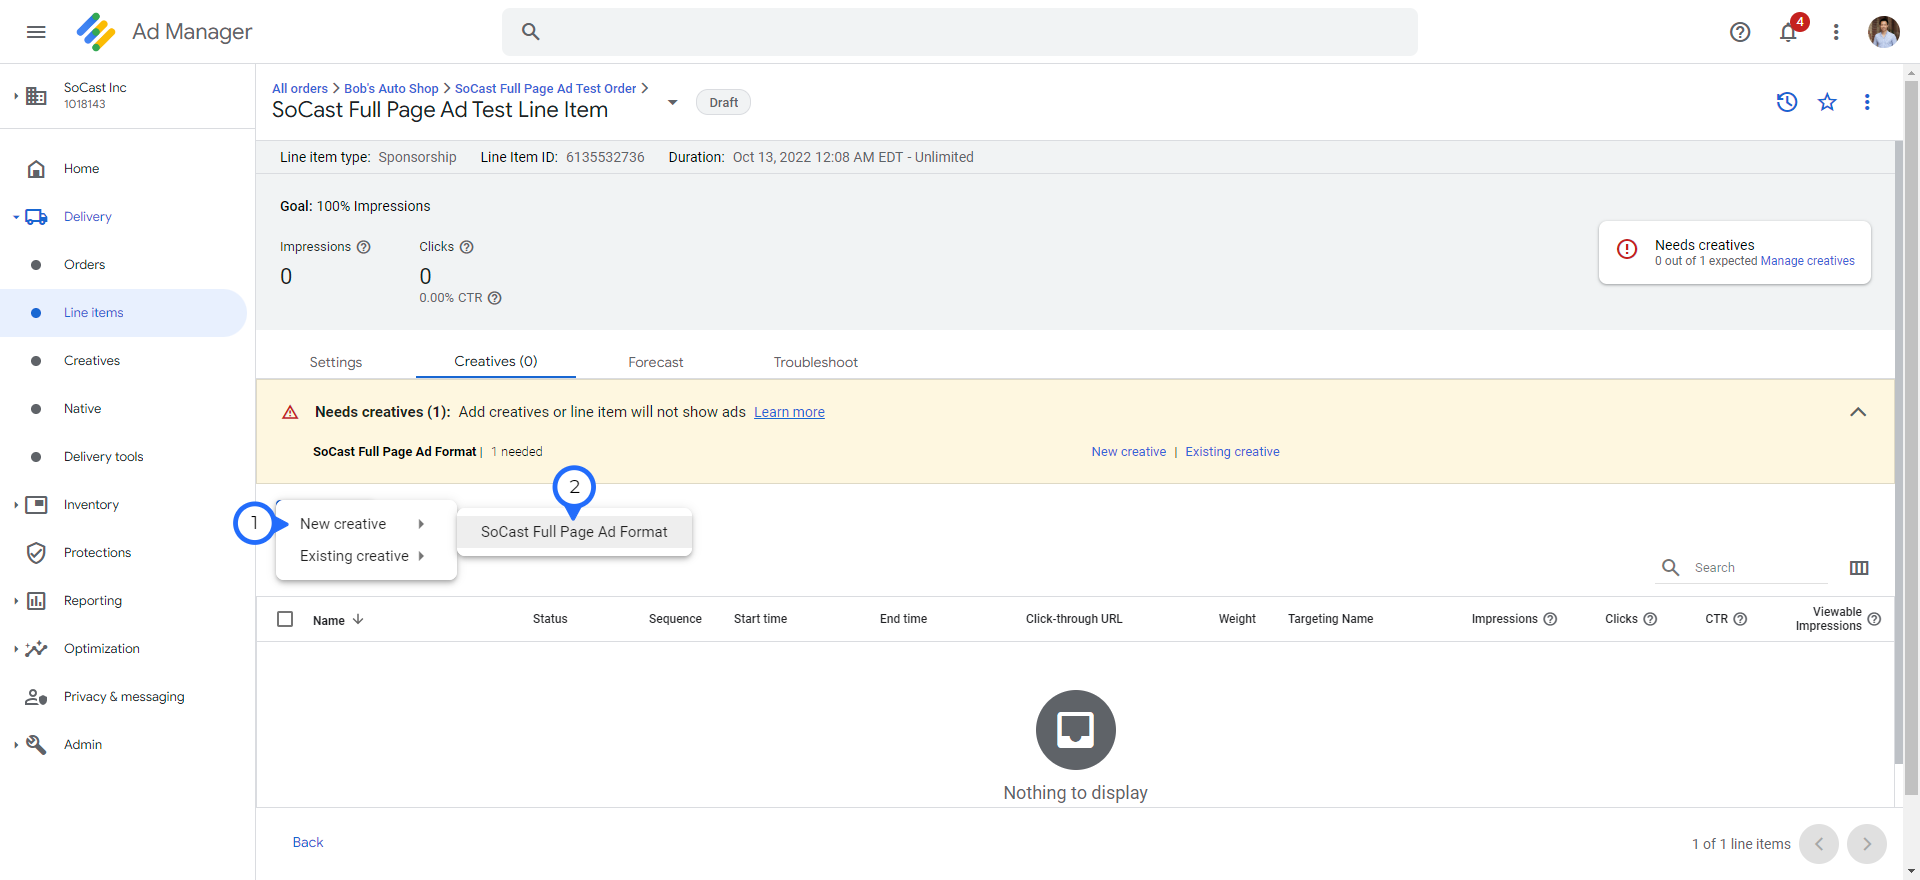Expand the Admin sidebar section arrow

[x=16, y=745]
